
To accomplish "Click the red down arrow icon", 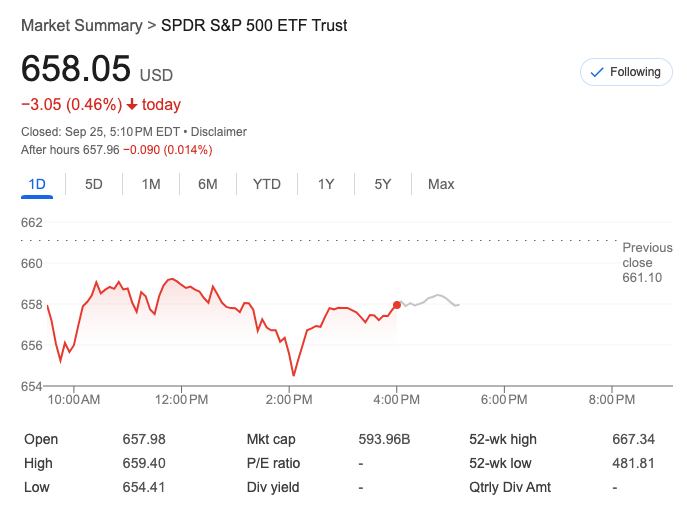I will tap(132, 105).
